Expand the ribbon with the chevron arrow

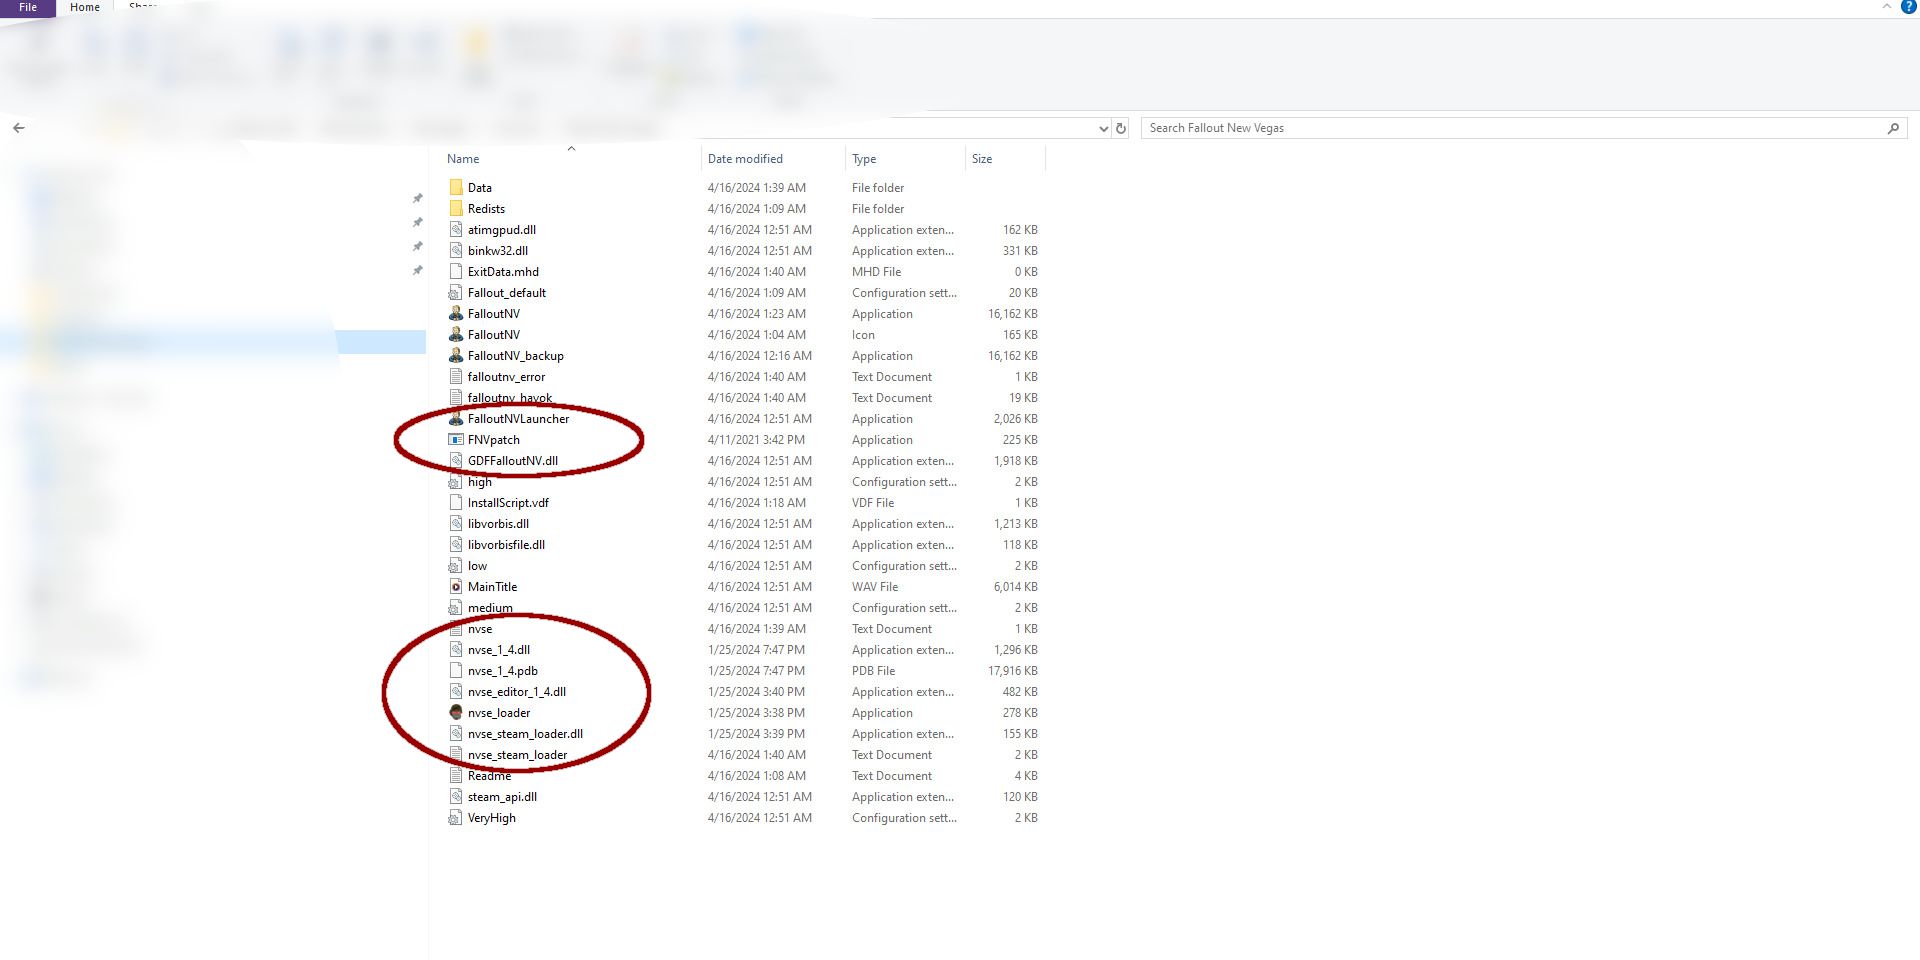pos(1886,6)
